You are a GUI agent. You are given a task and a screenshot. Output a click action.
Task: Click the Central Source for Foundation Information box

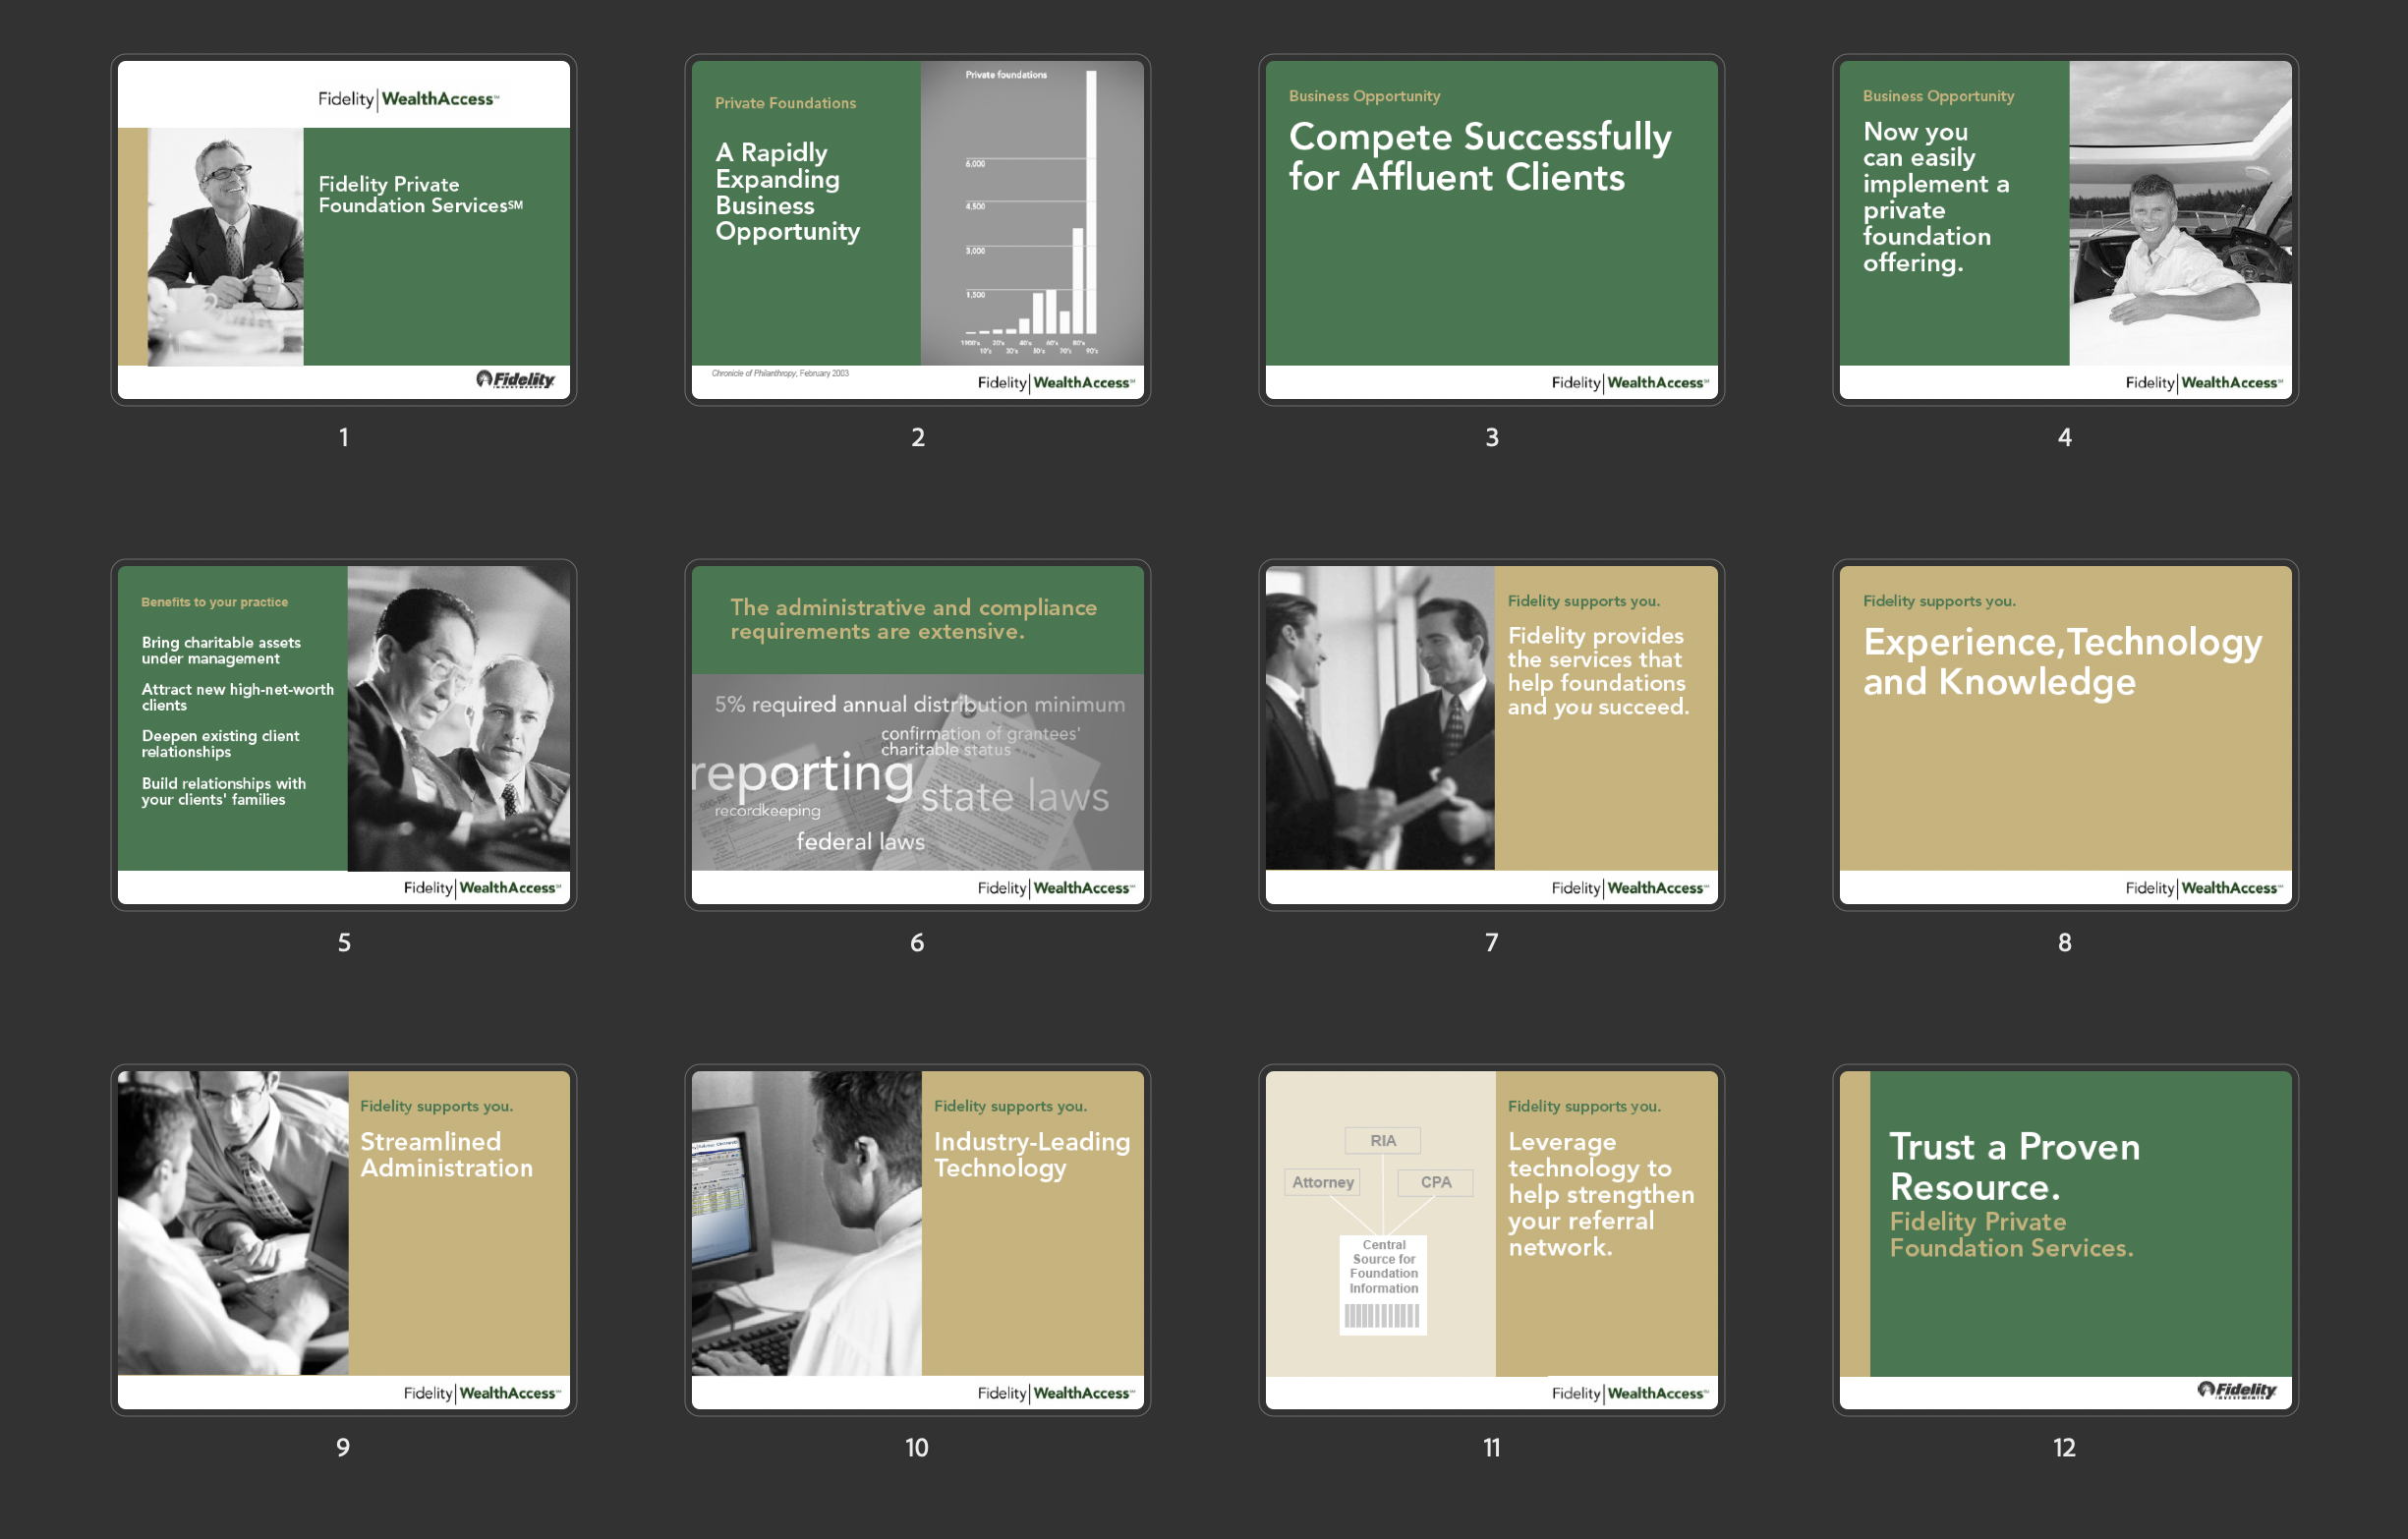point(1383,1284)
